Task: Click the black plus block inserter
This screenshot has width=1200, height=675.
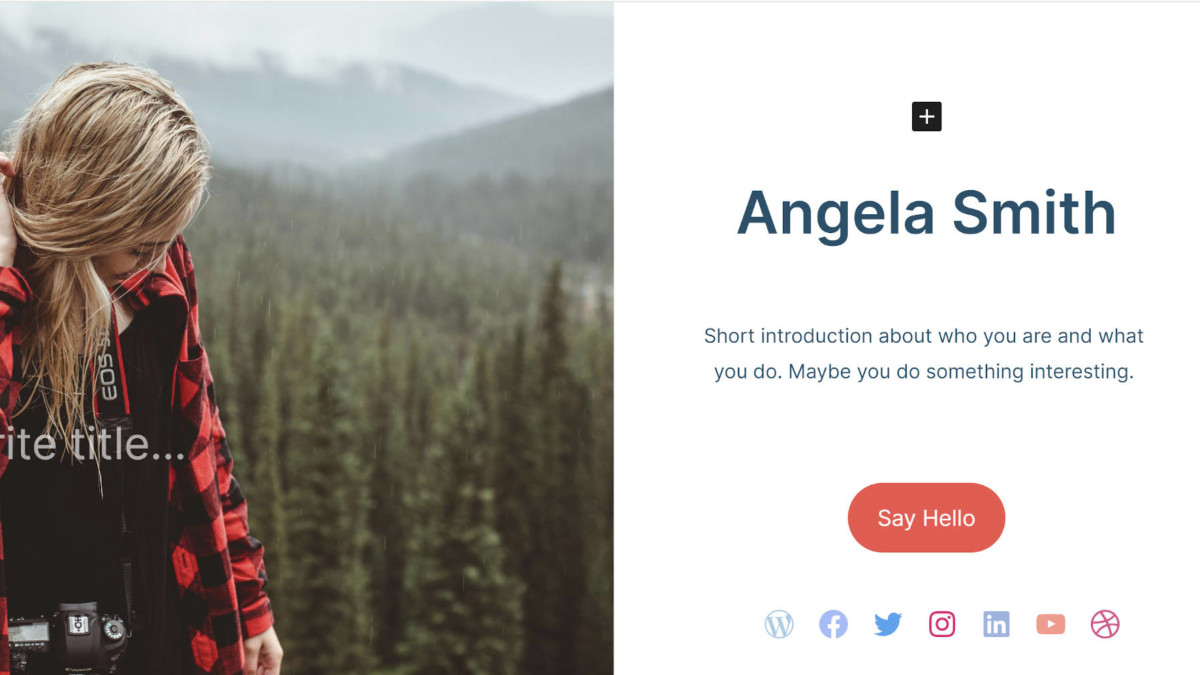Action: (926, 117)
